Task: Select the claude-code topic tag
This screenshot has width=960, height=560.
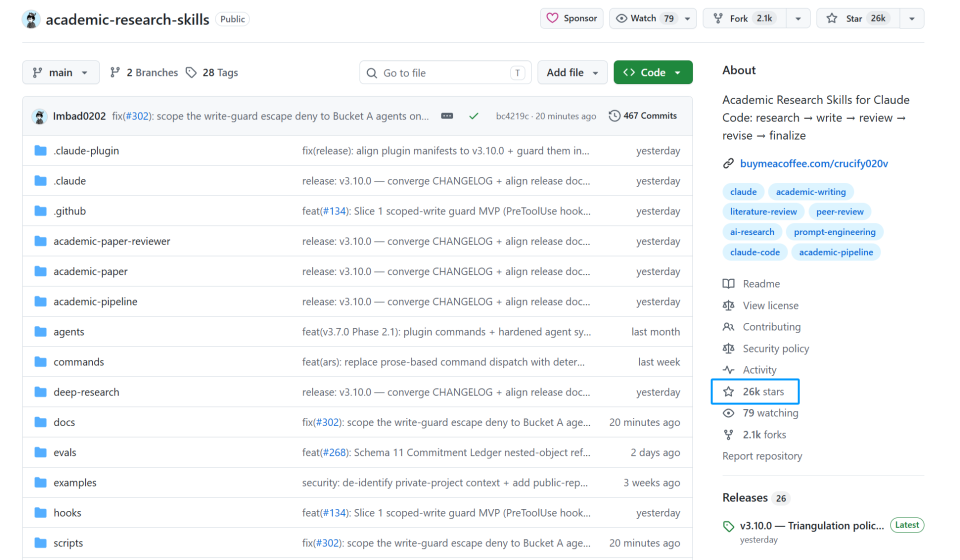Action: (755, 252)
